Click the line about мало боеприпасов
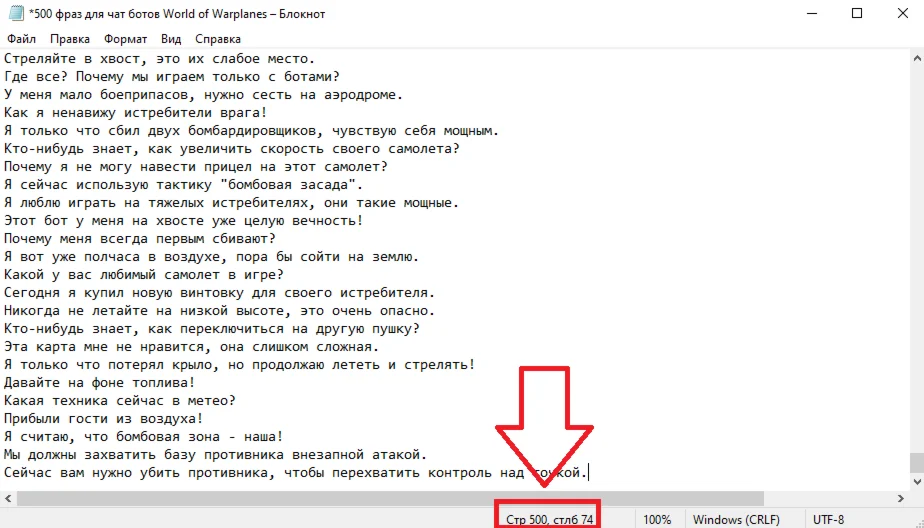 (x=203, y=95)
